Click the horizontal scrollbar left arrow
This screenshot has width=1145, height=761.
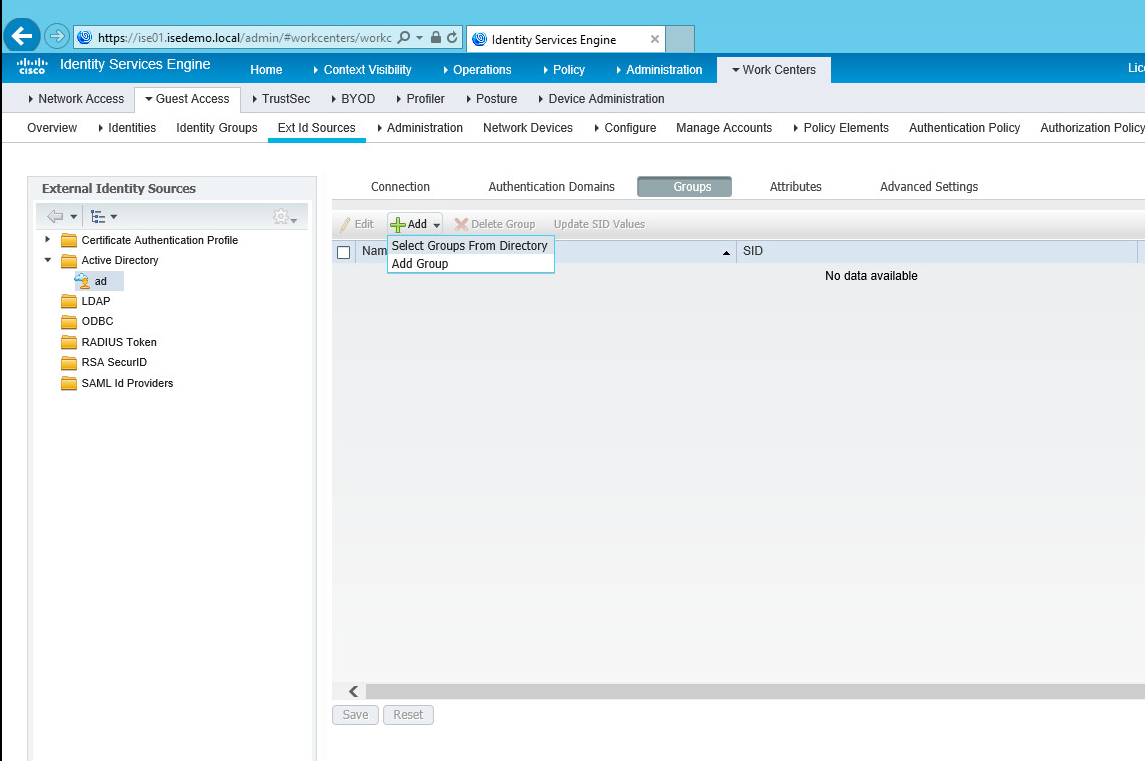[x=353, y=691]
